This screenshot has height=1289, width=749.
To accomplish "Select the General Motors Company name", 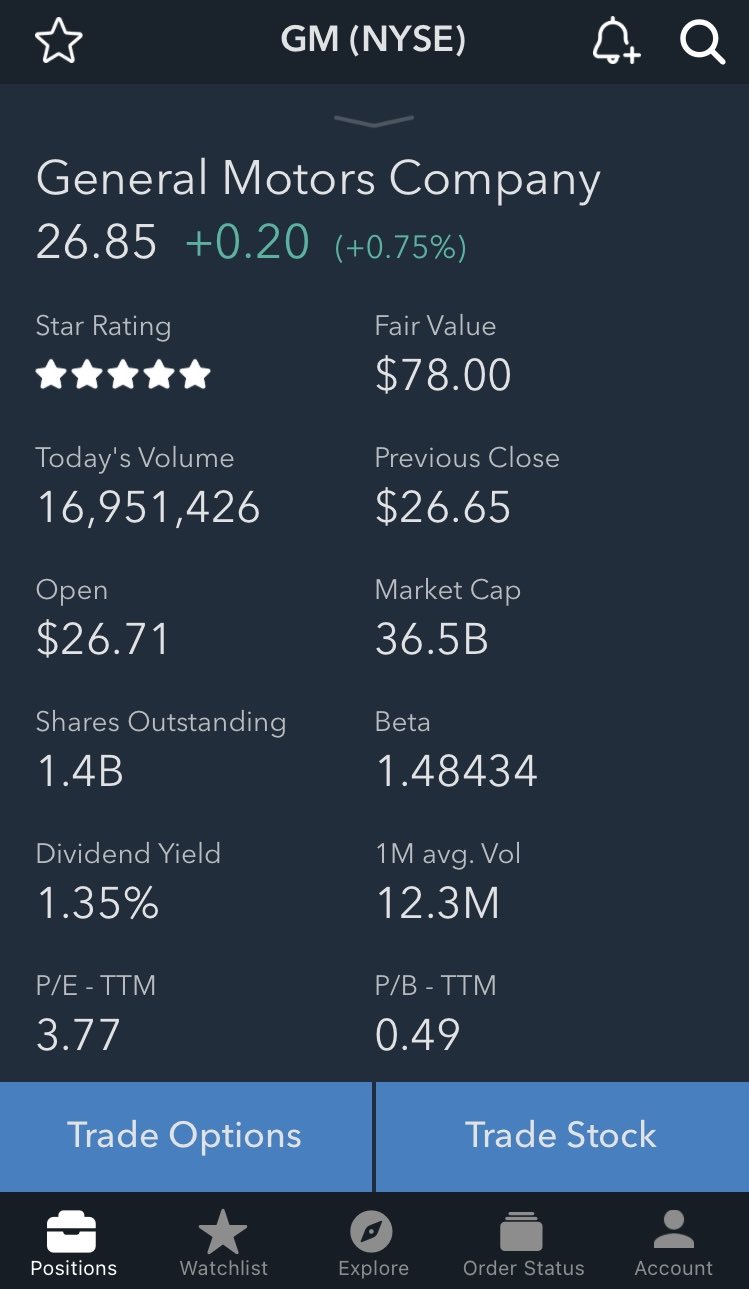I will 318,179.
